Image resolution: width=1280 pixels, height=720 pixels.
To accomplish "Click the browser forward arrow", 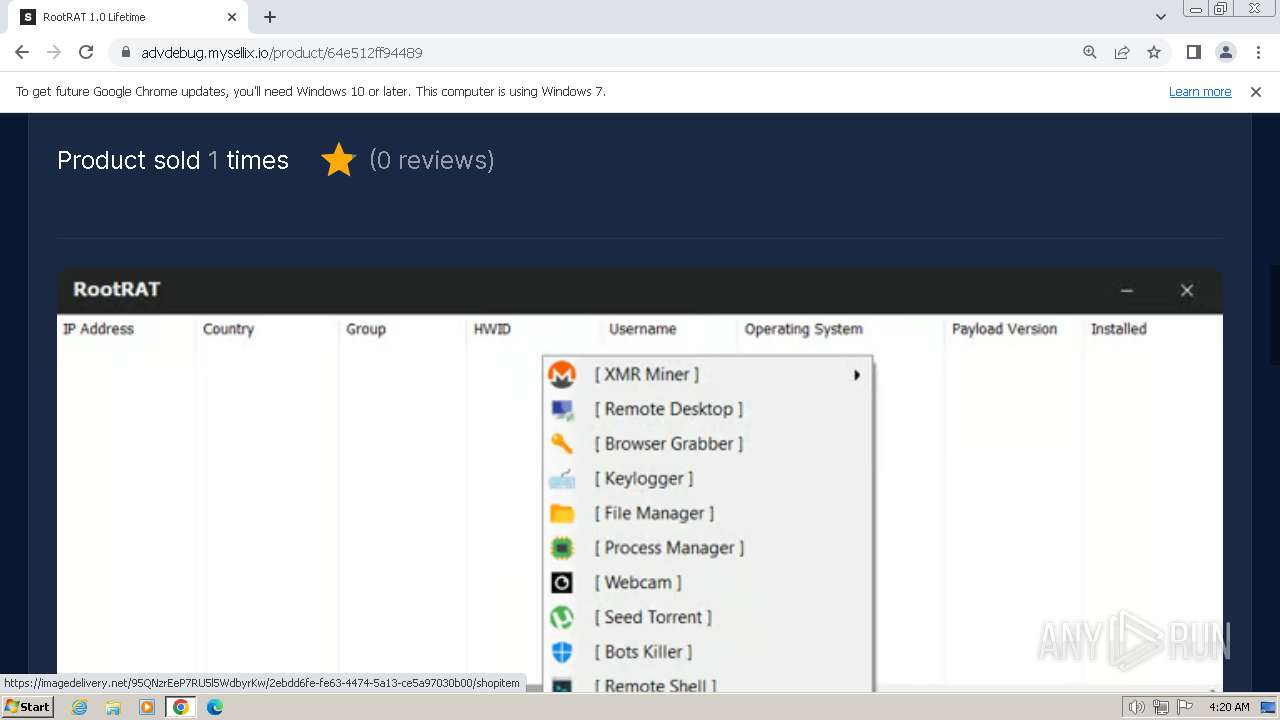I will (x=54, y=52).
